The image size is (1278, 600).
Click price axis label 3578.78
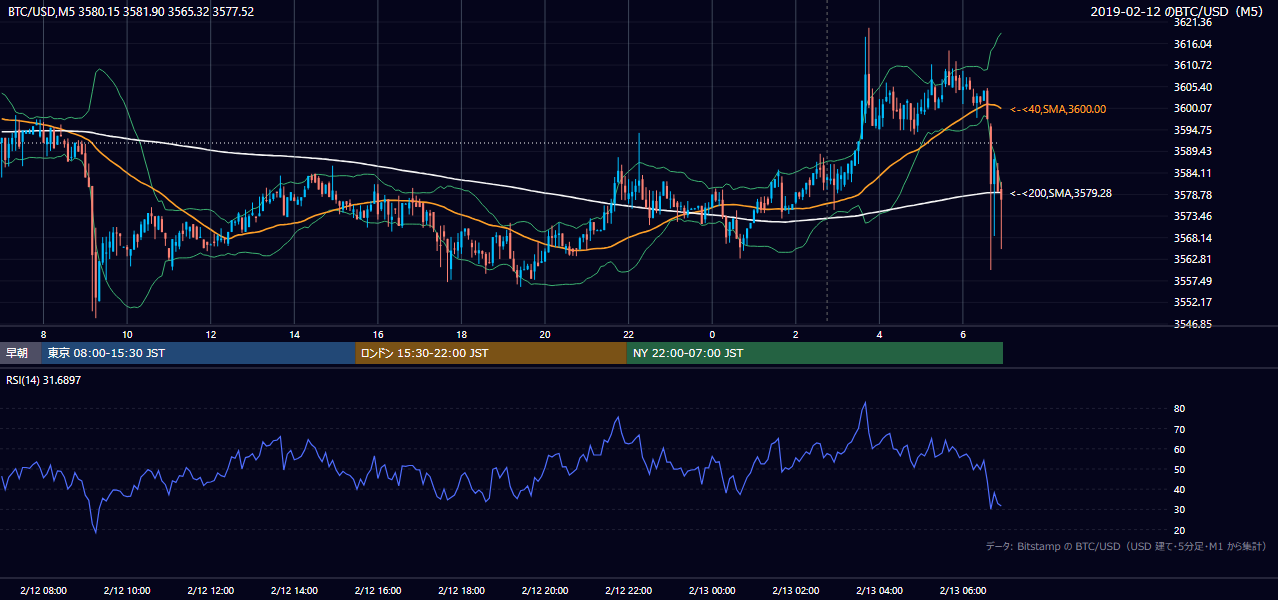click(1193, 195)
